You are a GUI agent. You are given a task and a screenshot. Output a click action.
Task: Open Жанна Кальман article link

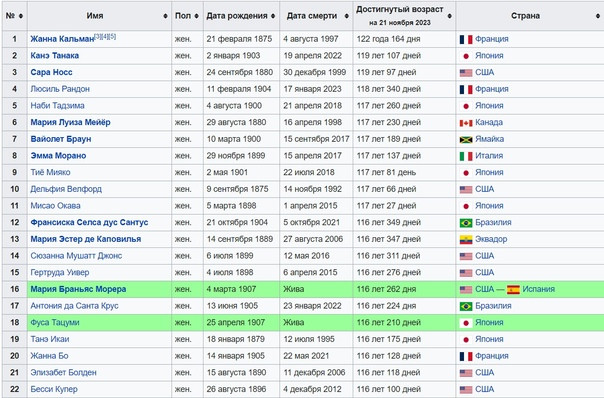62,39
